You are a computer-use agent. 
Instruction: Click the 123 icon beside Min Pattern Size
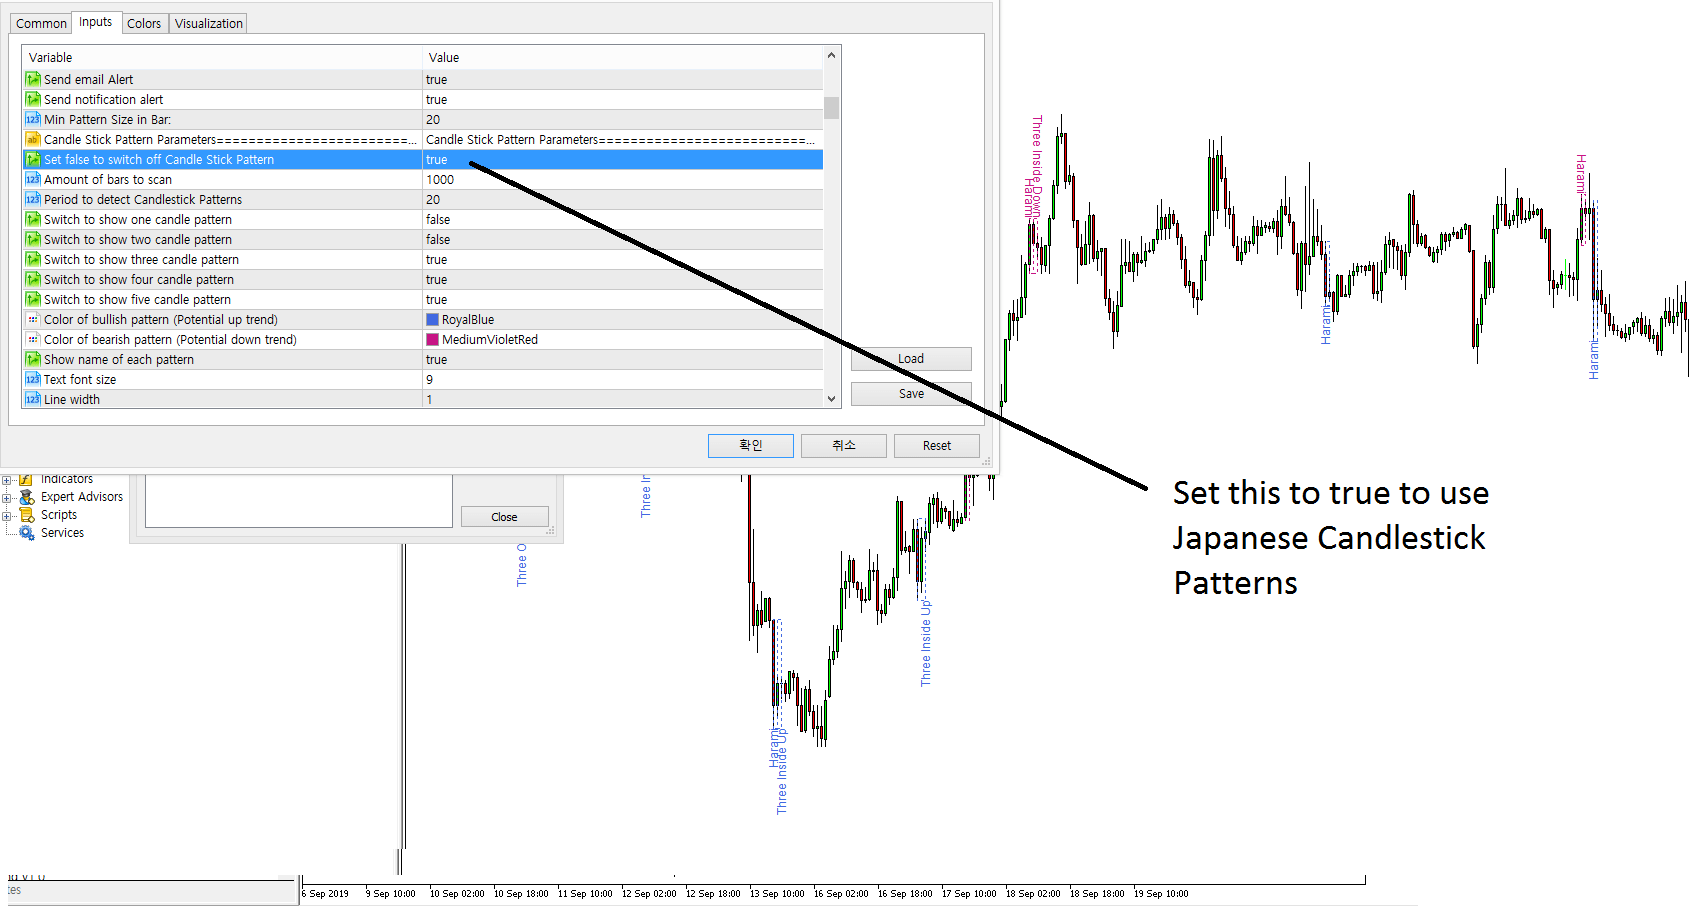point(33,119)
